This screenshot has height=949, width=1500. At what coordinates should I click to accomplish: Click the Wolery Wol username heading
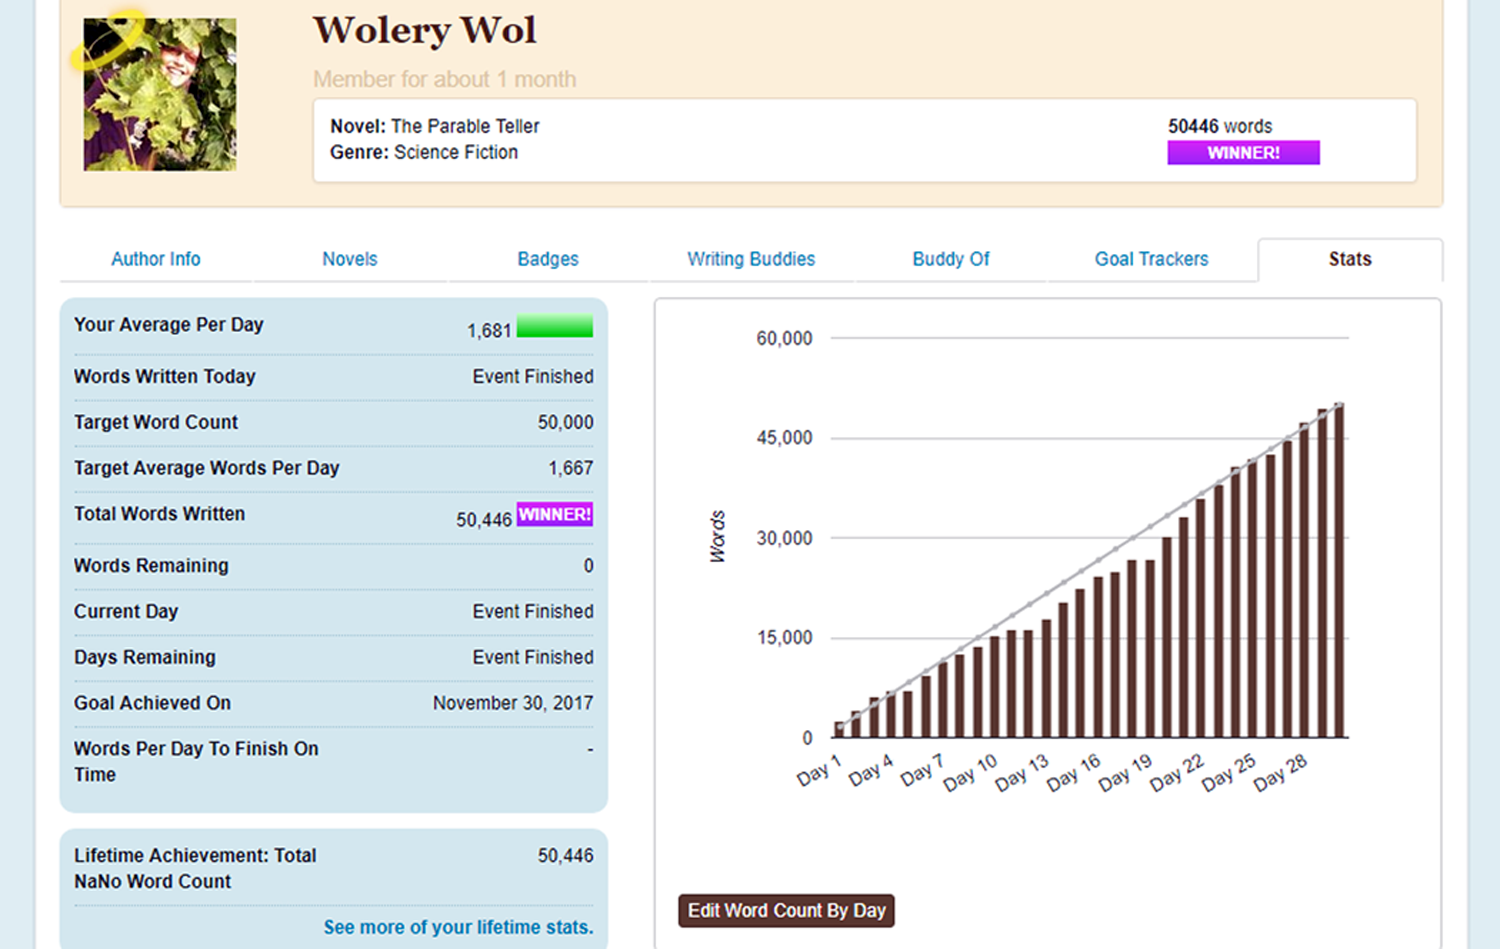[424, 30]
